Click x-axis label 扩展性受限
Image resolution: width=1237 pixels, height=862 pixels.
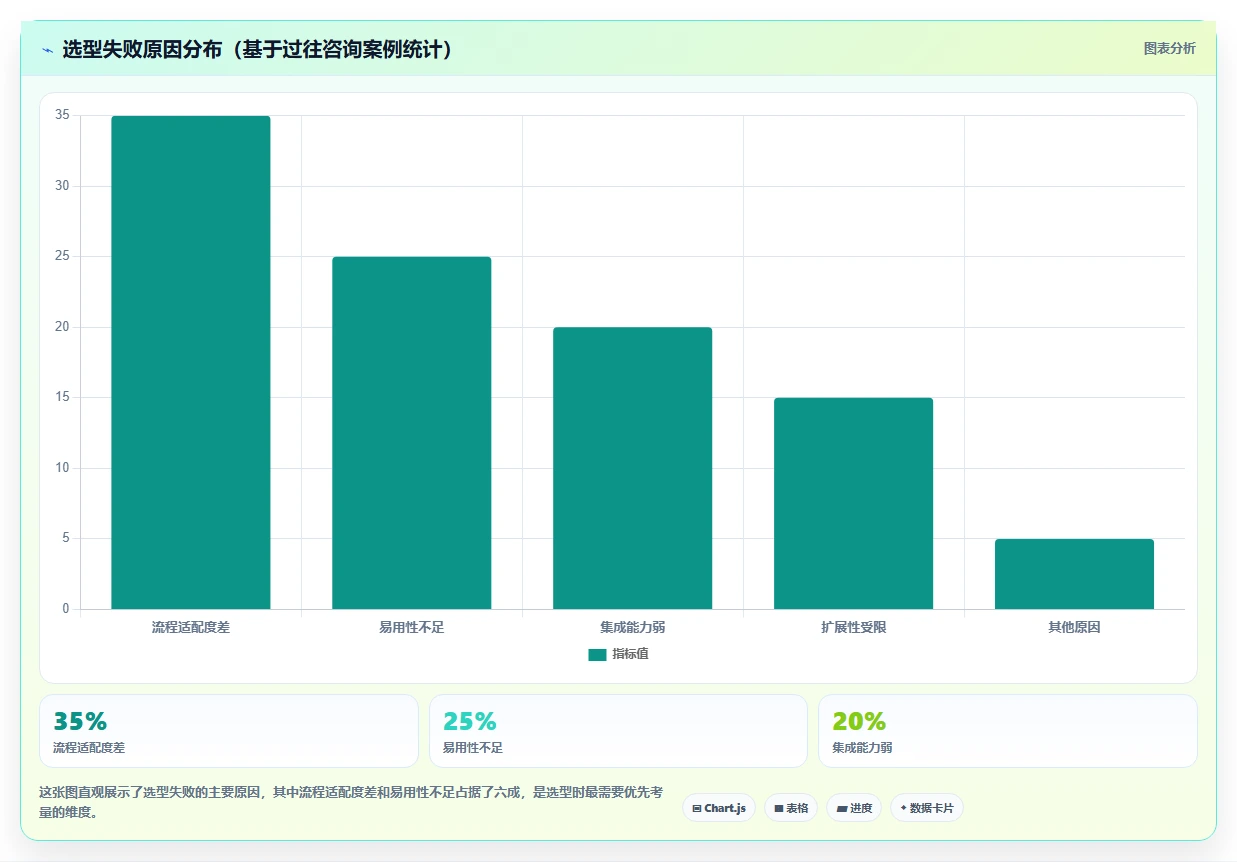coord(853,628)
